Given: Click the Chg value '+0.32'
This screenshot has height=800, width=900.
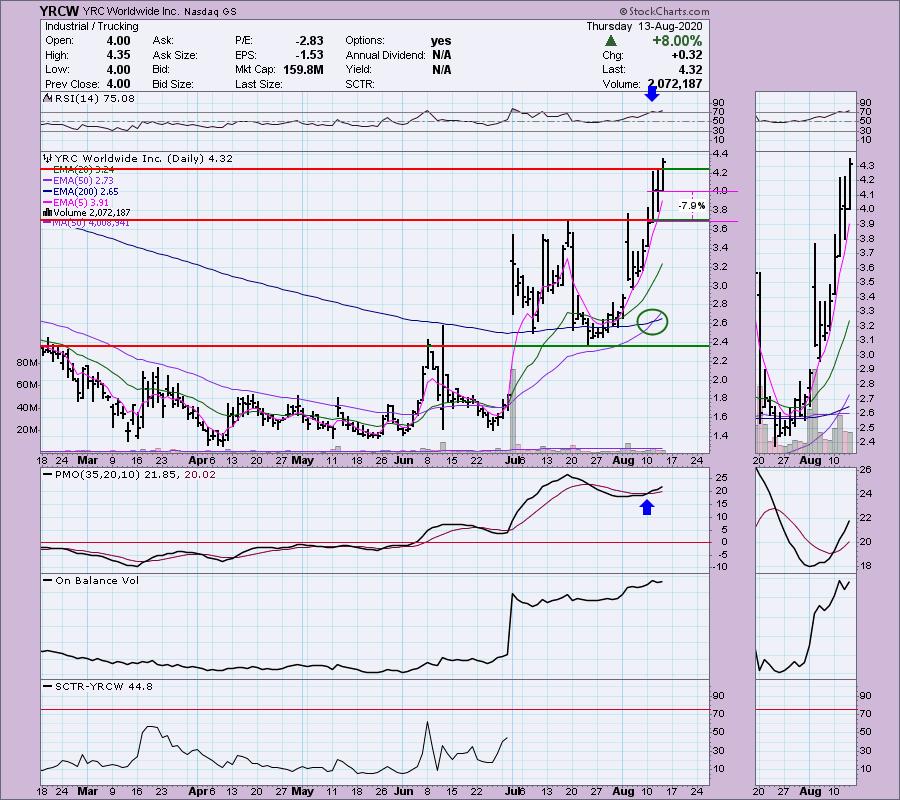Looking at the screenshot, I should pos(688,55).
